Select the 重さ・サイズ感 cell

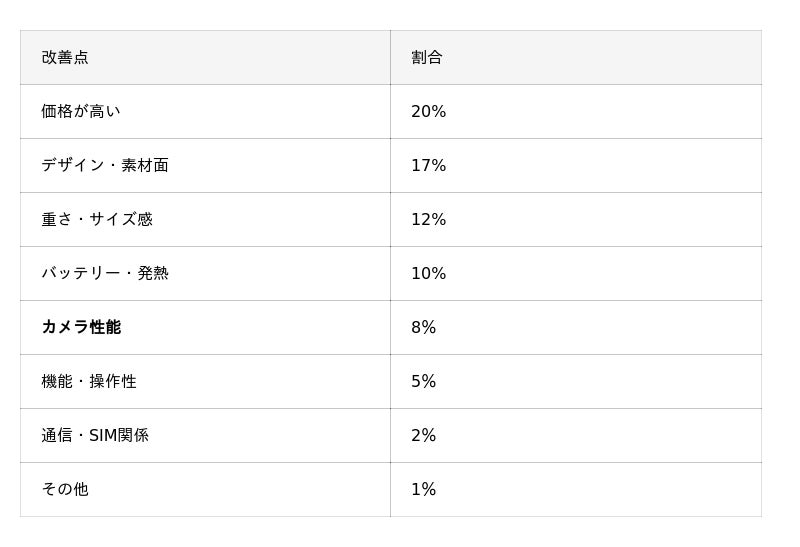tap(97, 220)
